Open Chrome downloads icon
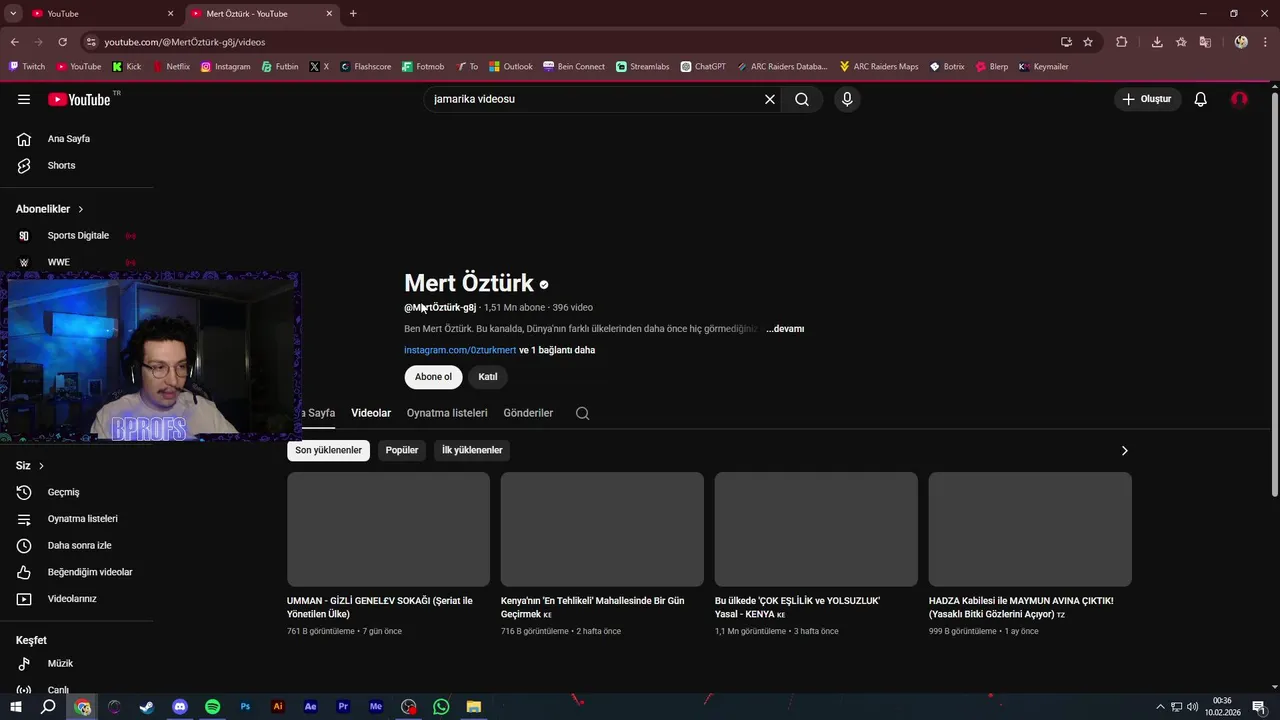The height and width of the screenshot is (720, 1280). pyautogui.click(x=1157, y=42)
